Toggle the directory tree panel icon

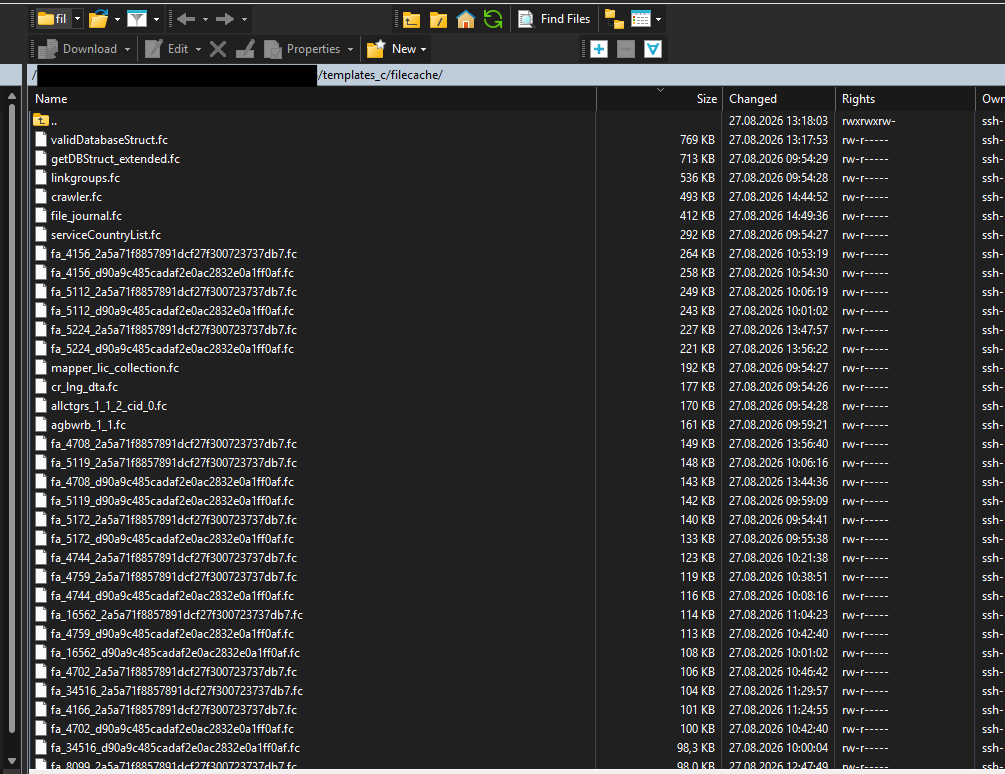tap(614, 19)
